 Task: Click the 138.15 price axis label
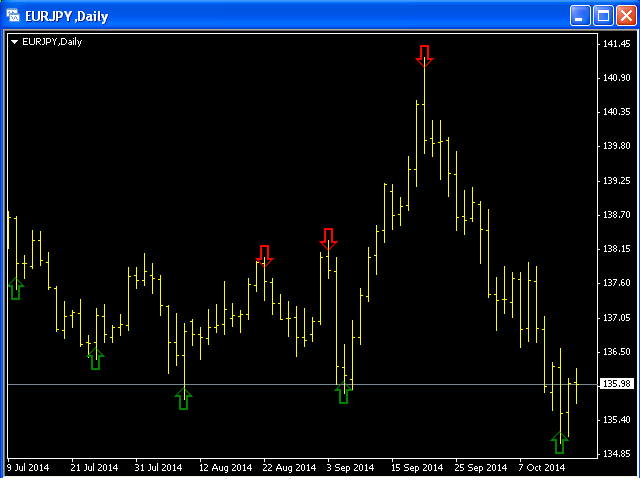pos(616,249)
